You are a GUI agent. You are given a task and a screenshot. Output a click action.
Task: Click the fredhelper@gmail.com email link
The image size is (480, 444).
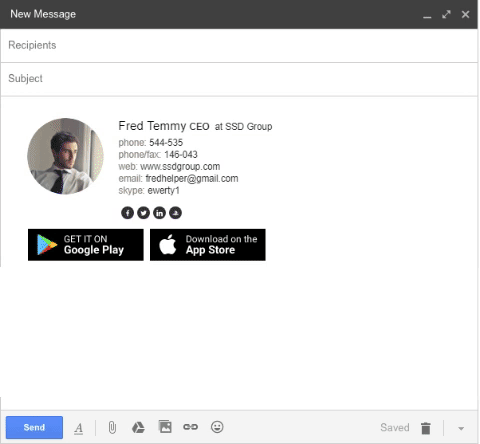pos(192,179)
